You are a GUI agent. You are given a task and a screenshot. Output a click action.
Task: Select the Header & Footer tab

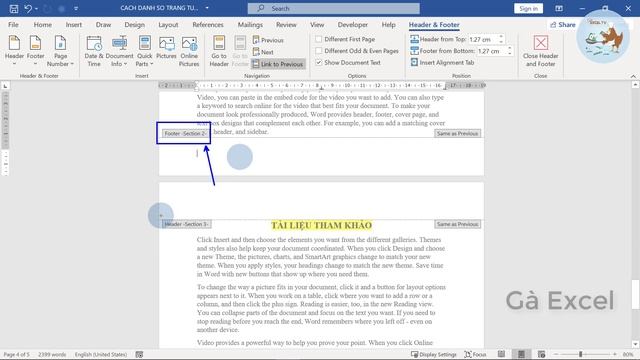point(434,25)
